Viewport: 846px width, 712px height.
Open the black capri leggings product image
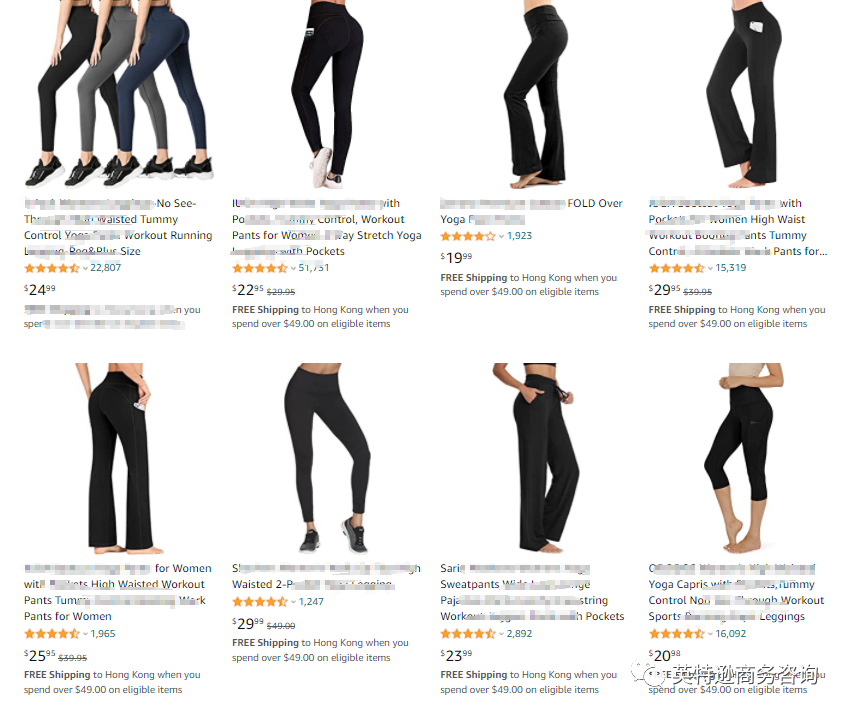pyautogui.click(x=739, y=458)
